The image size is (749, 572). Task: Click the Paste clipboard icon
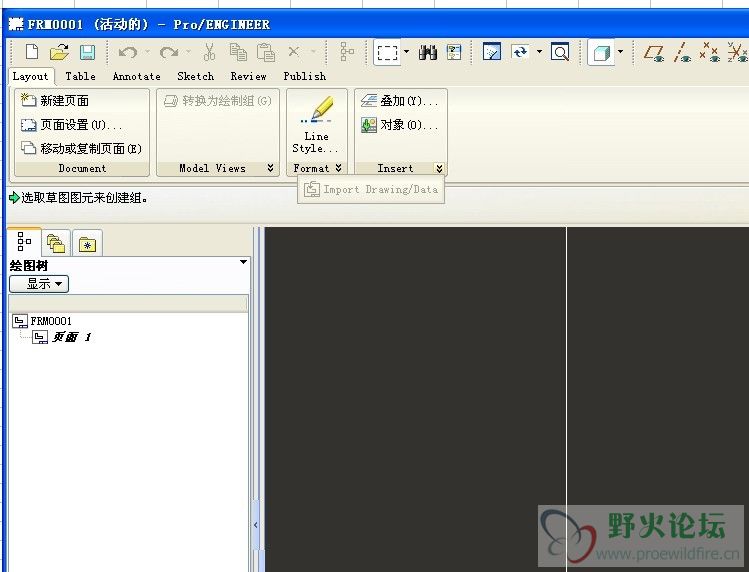pyautogui.click(x=266, y=52)
